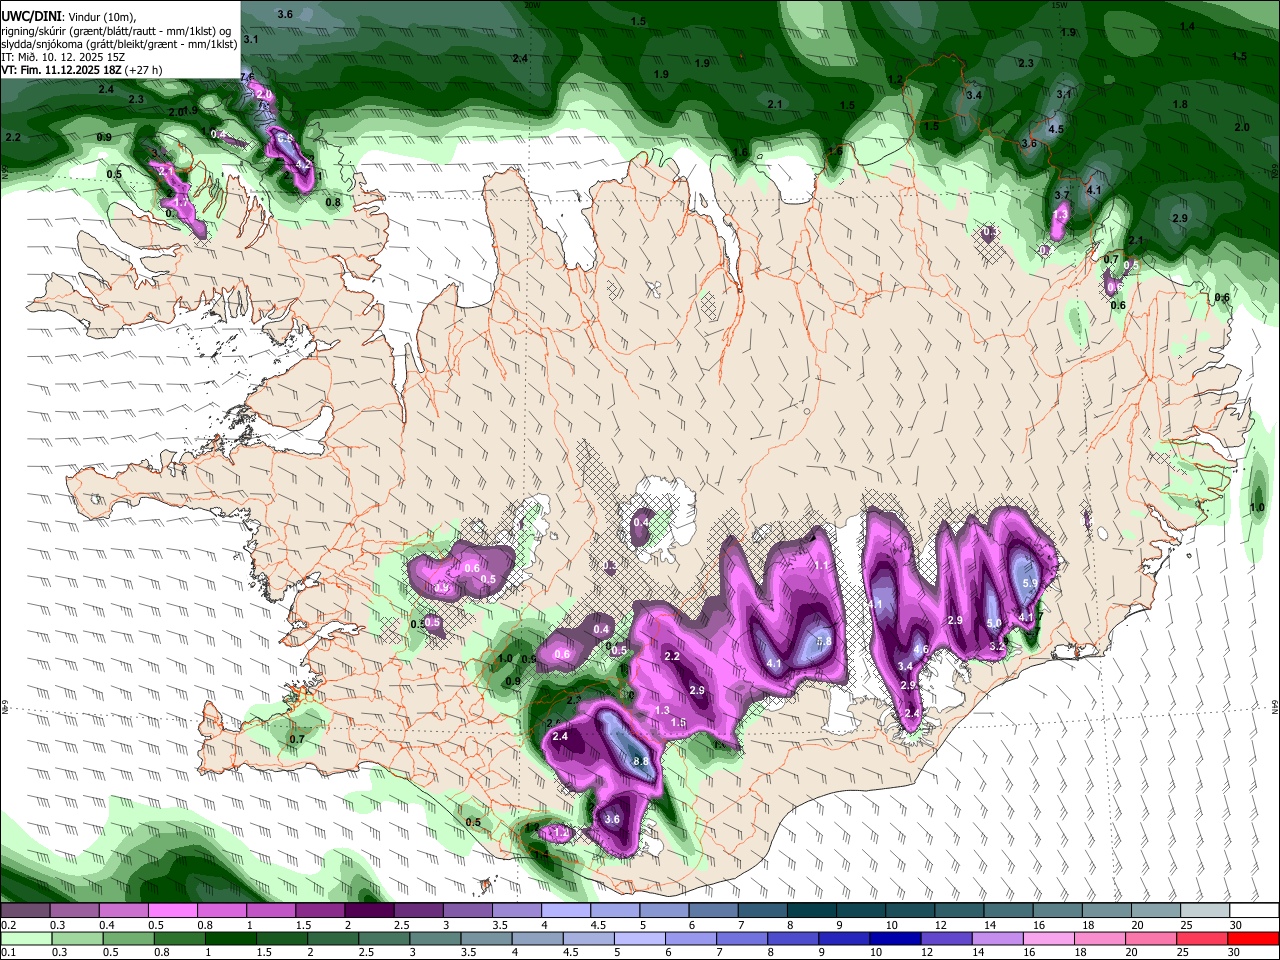Click the bold UWC/DINI title text

(x=30, y=15)
